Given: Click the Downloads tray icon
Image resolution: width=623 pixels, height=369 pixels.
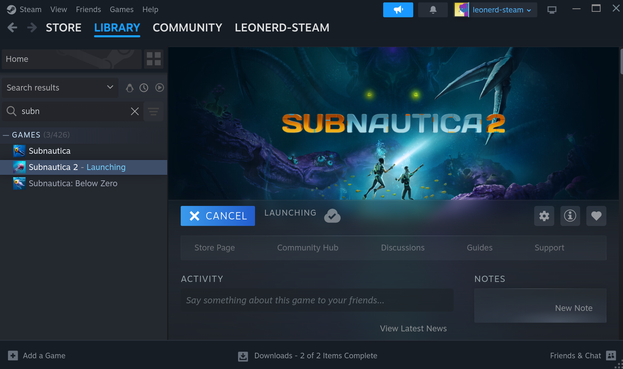Looking at the screenshot, I should (x=243, y=356).
